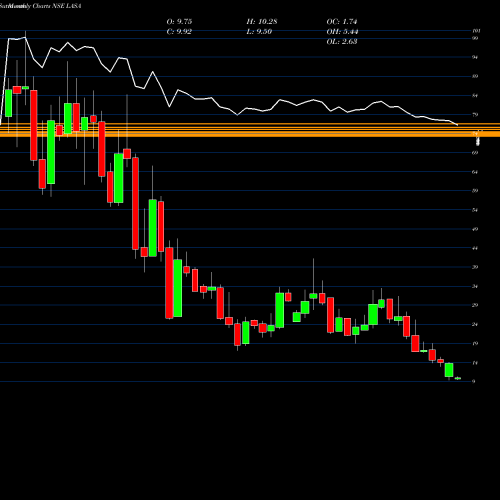500x500 pixels.
Task: Click the 34 price axis label
Action: [475, 286]
